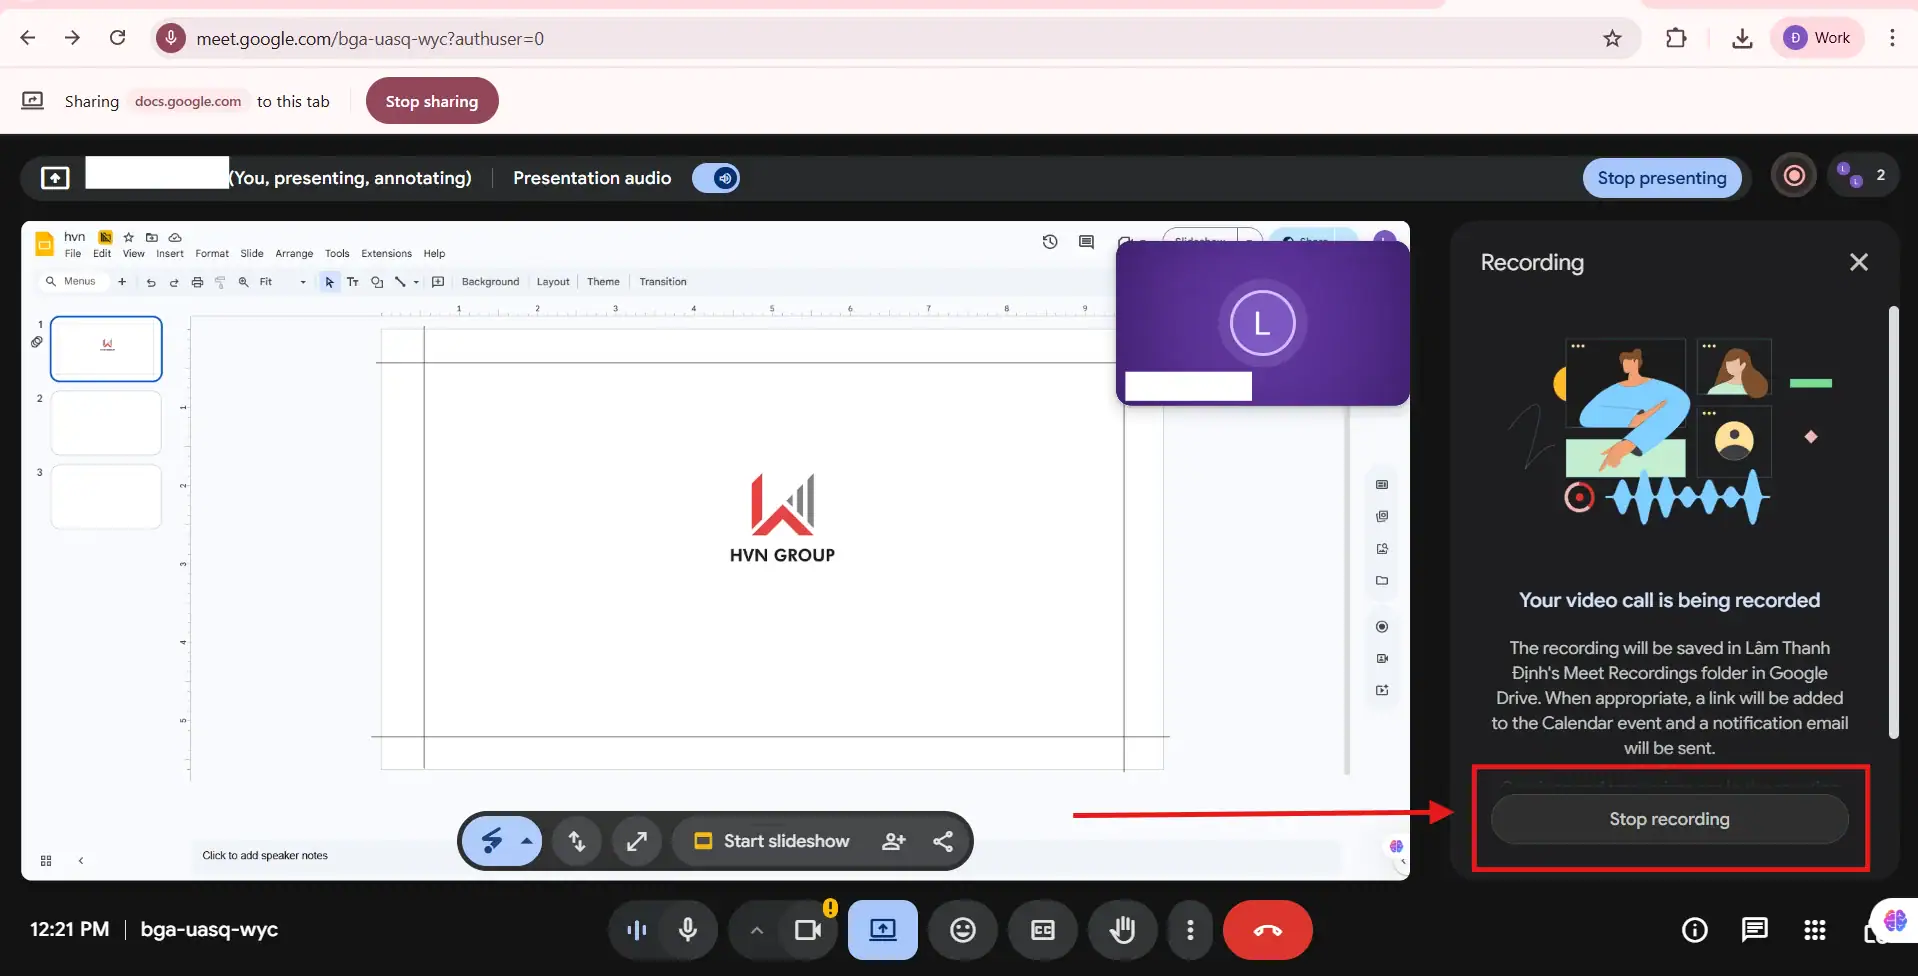Expand audio and video settings arrow
The width and height of the screenshot is (1918, 976).
pyautogui.click(x=757, y=930)
